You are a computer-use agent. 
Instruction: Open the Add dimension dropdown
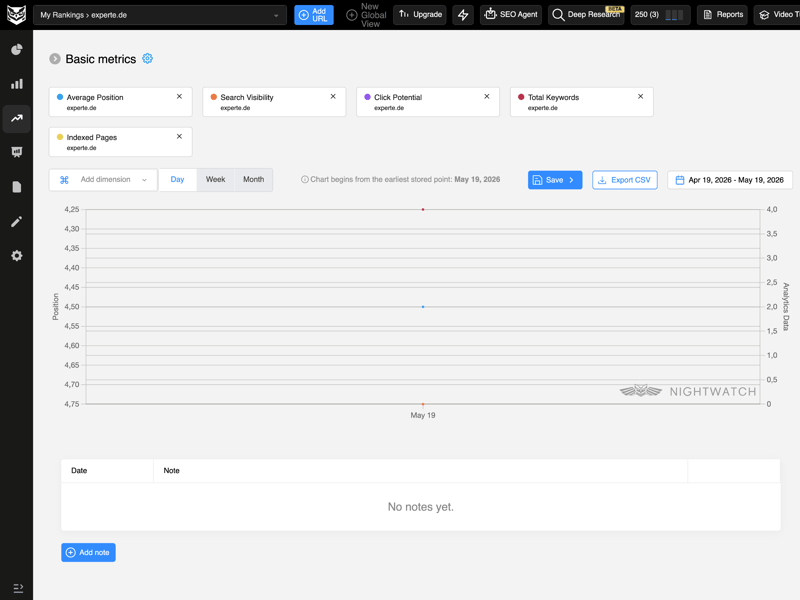coord(104,180)
